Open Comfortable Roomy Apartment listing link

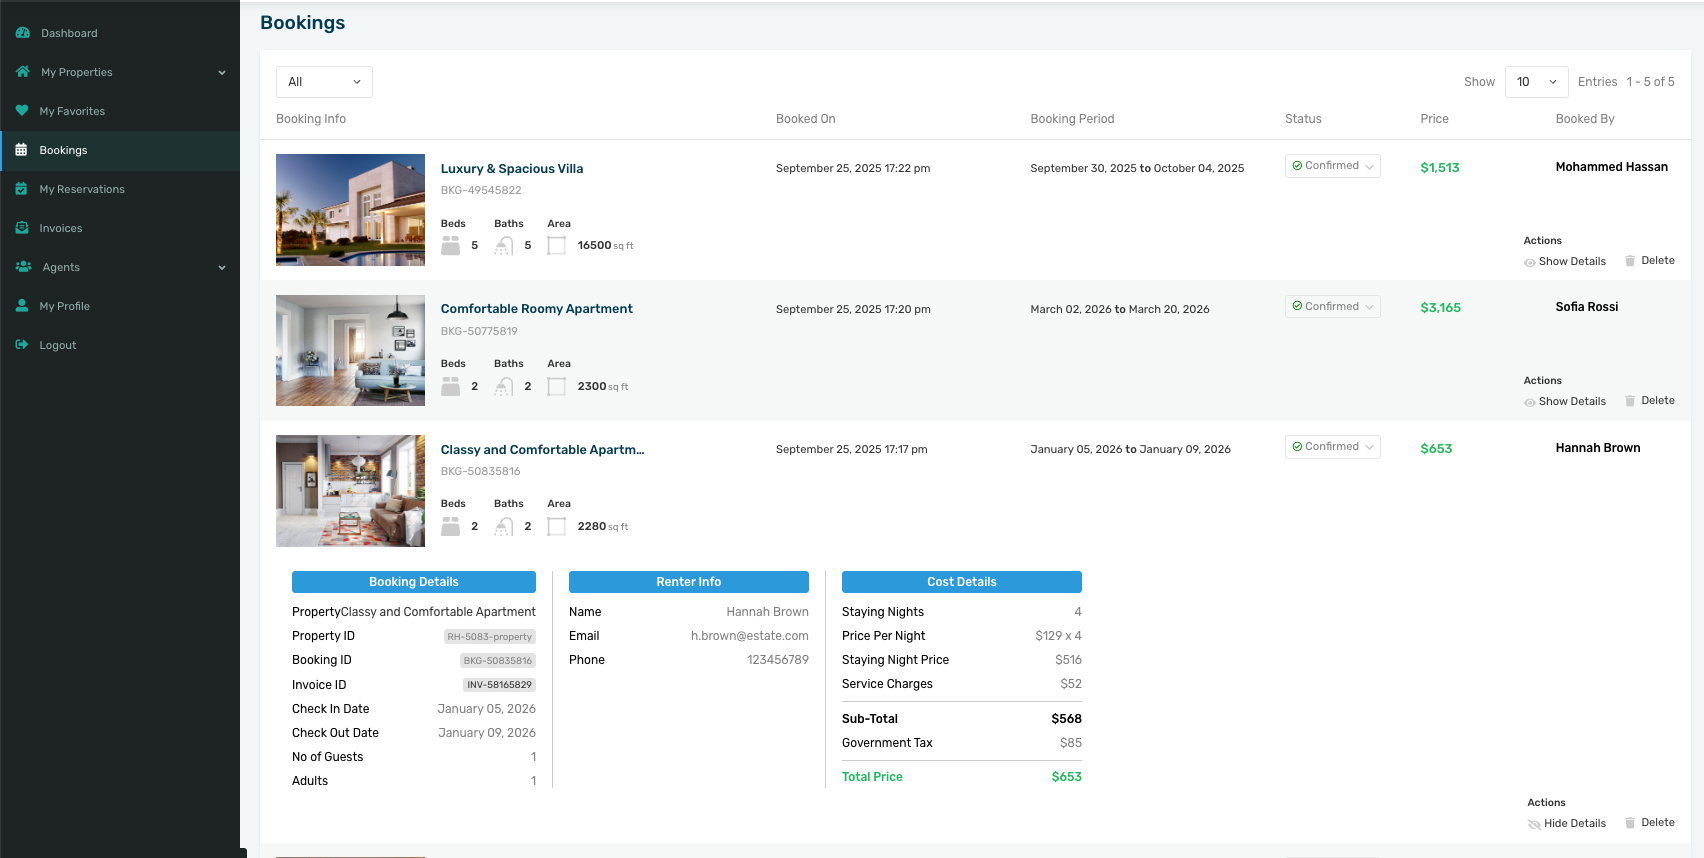tap(537, 309)
